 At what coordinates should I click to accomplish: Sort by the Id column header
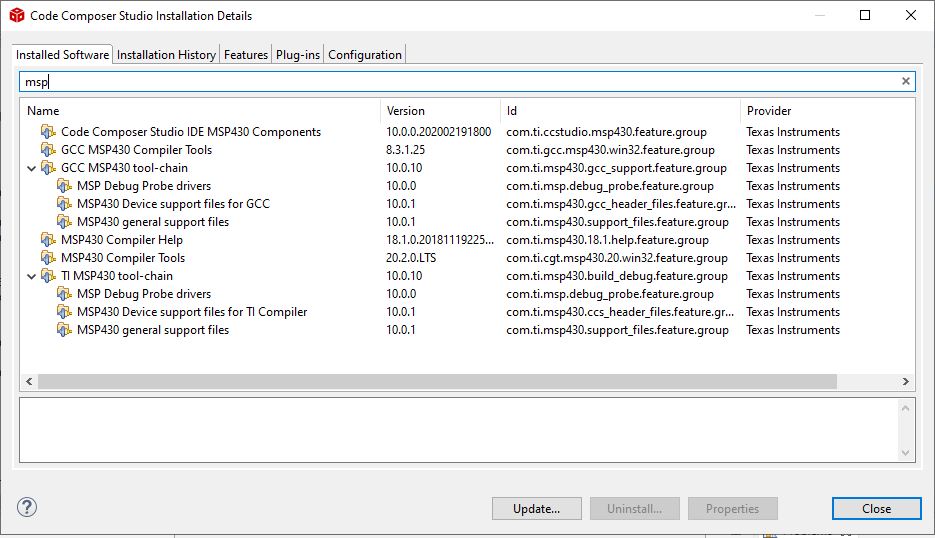tap(620, 110)
